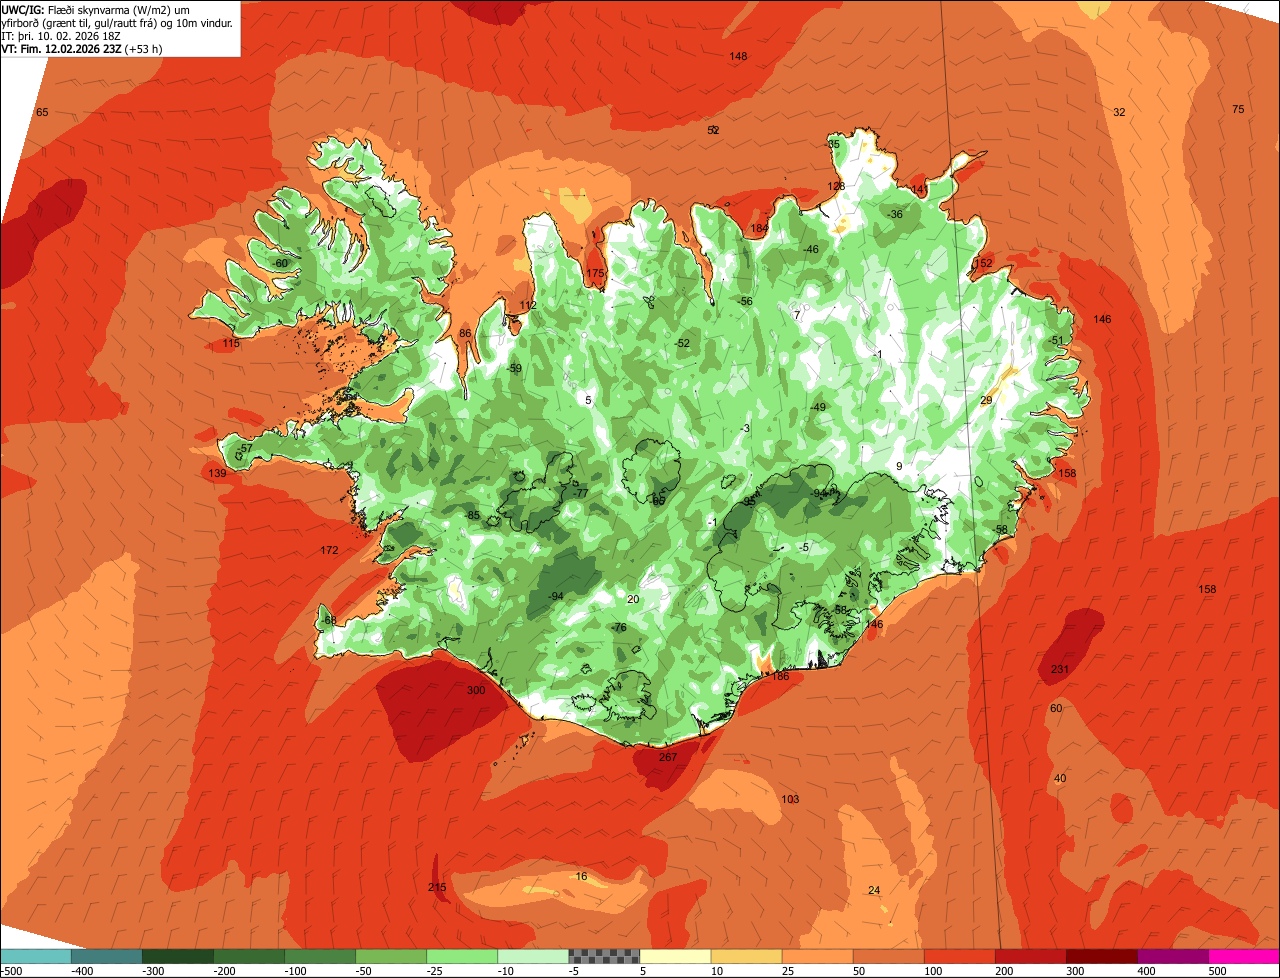The image size is (1280, 978).
Task: Click the value 16 over the southern ocean
Action: click(582, 876)
